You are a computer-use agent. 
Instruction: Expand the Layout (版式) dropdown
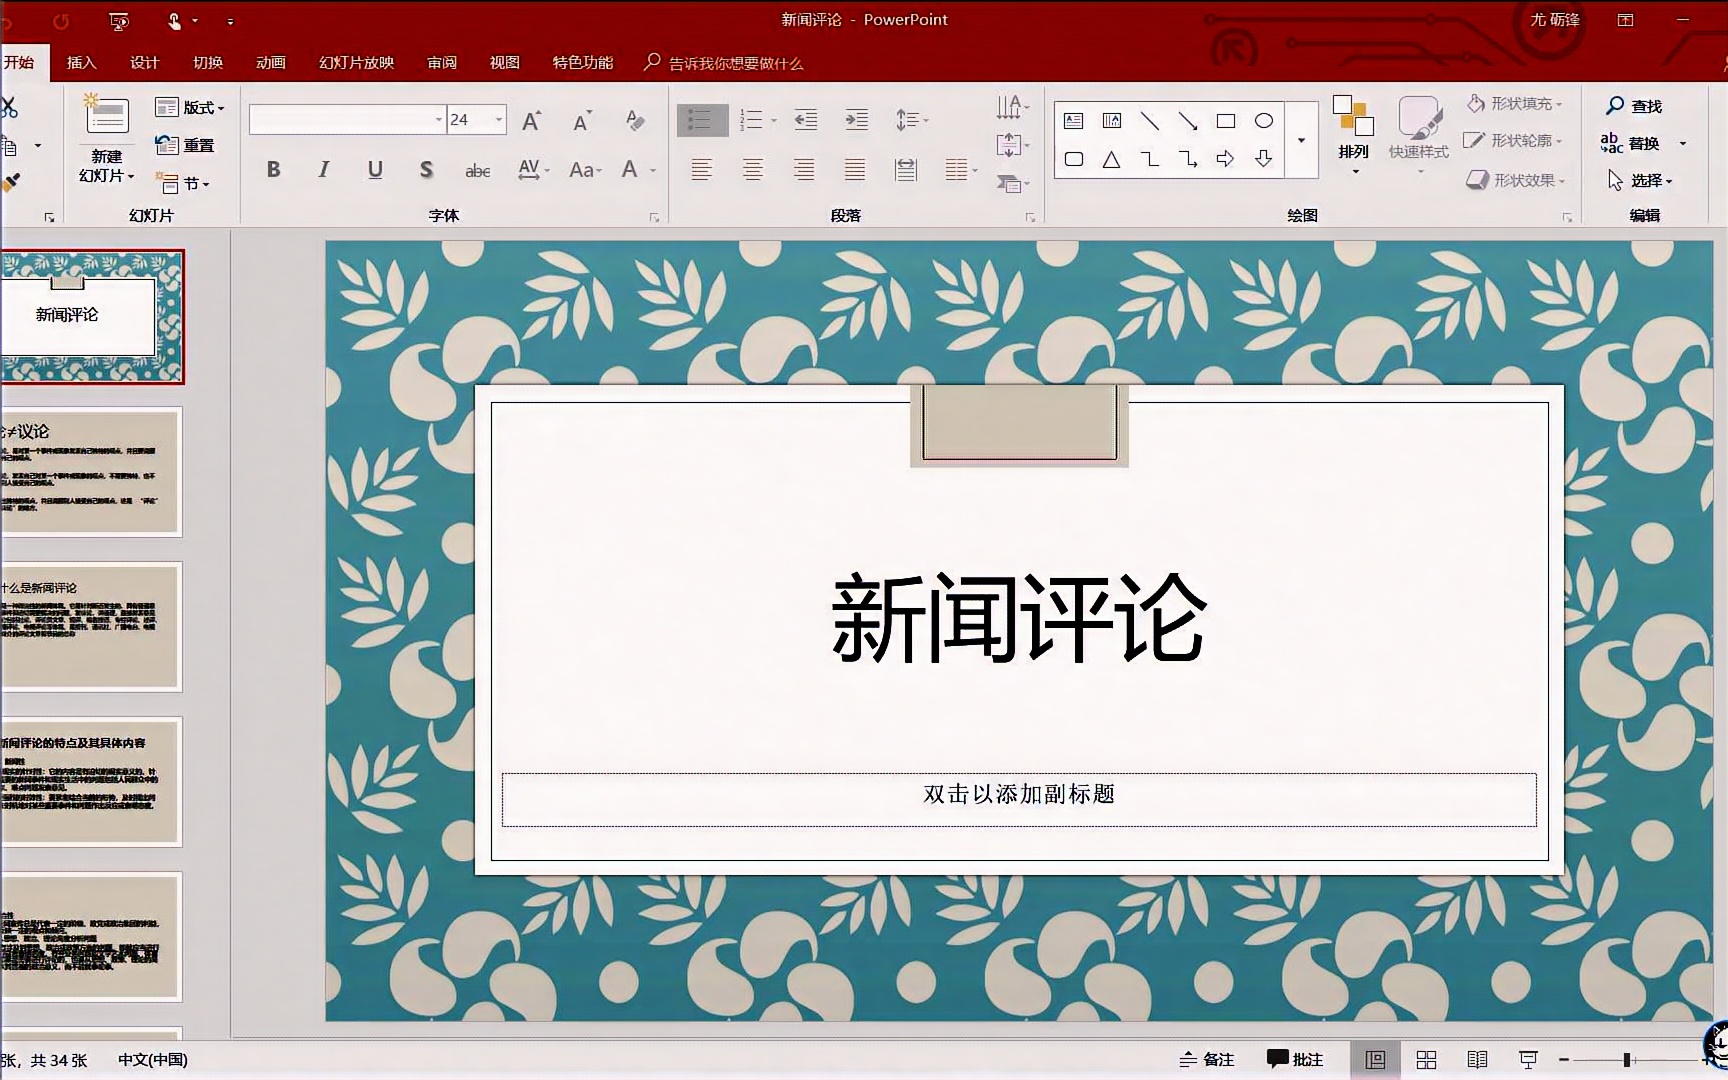pos(190,107)
